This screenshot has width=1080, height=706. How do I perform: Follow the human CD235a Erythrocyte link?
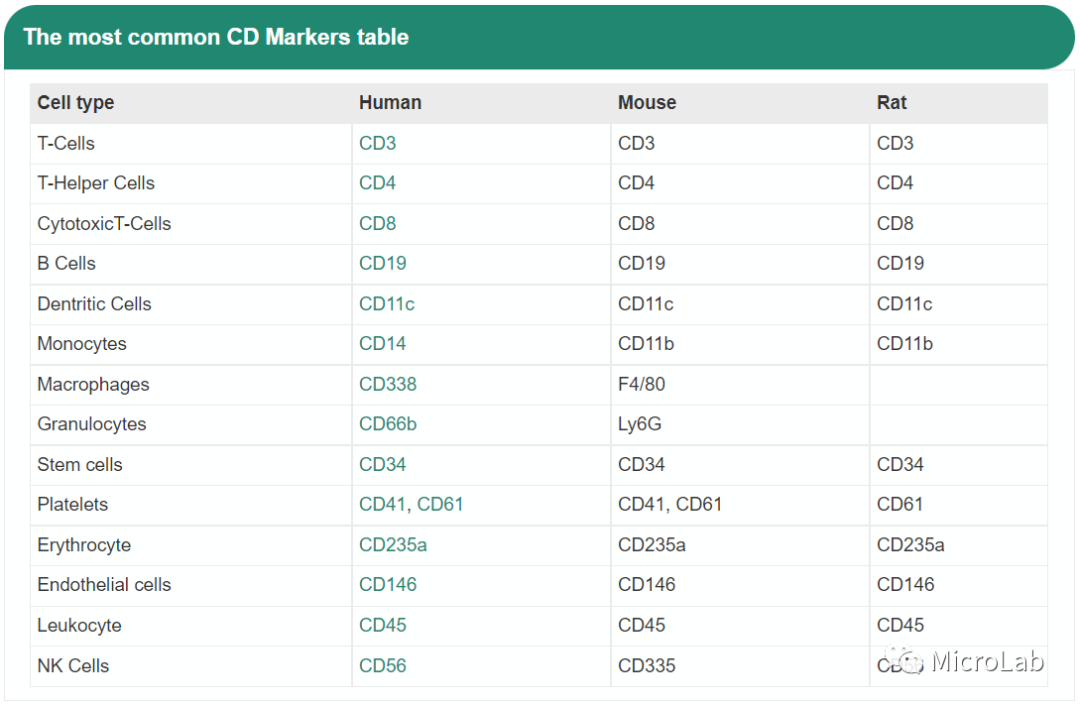click(x=393, y=545)
